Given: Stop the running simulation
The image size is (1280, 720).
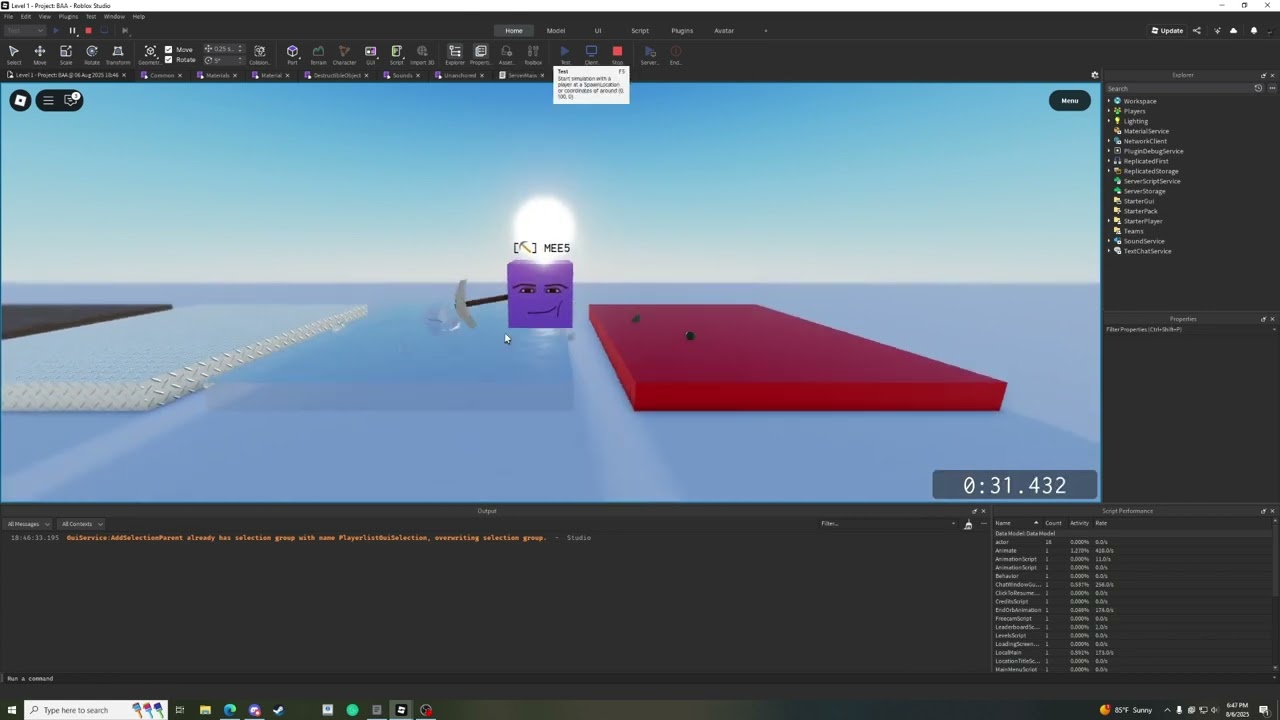Looking at the screenshot, I should [x=617, y=54].
